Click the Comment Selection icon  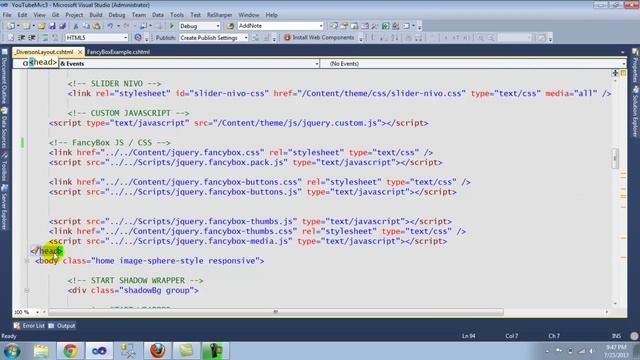44,38
